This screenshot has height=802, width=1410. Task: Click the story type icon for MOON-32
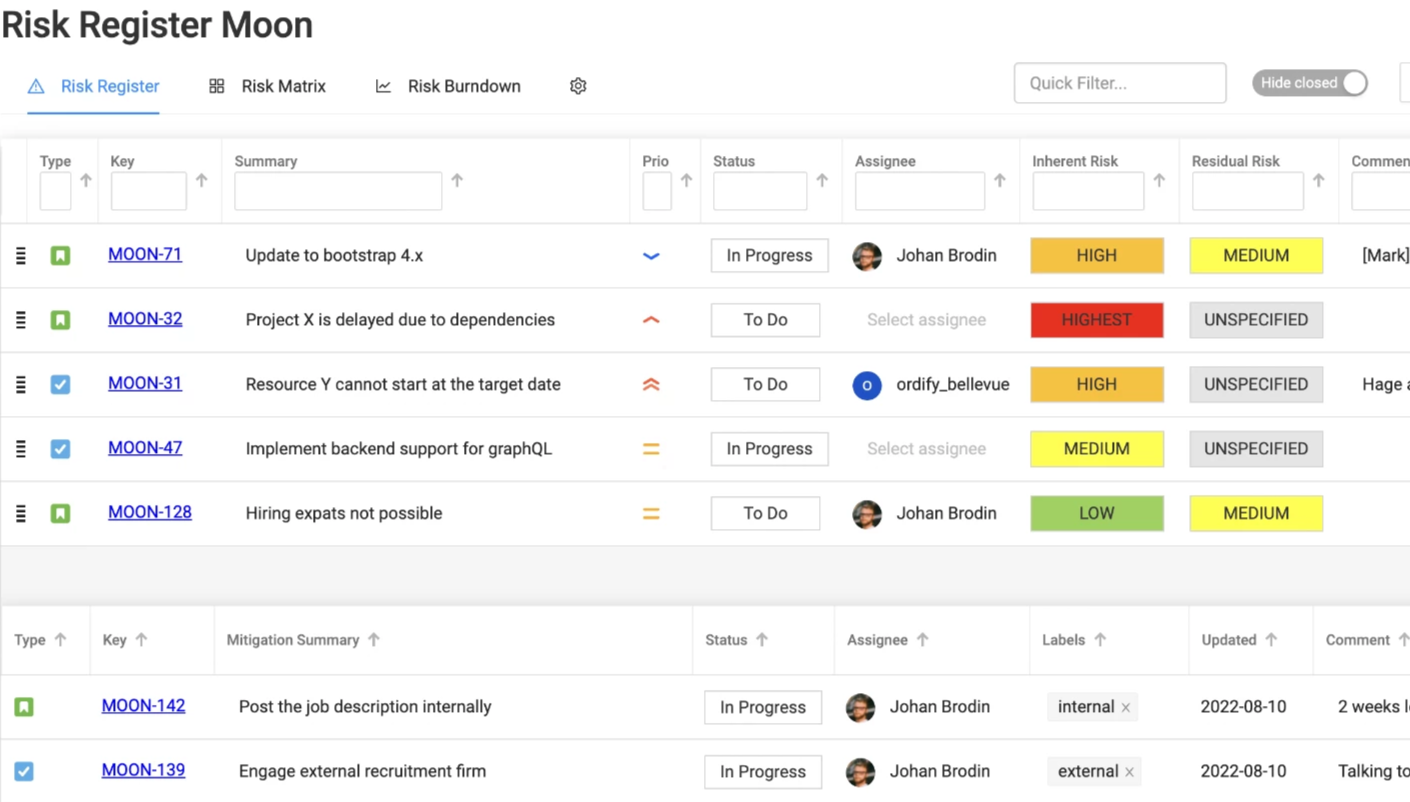pyautogui.click(x=60, y=320)
